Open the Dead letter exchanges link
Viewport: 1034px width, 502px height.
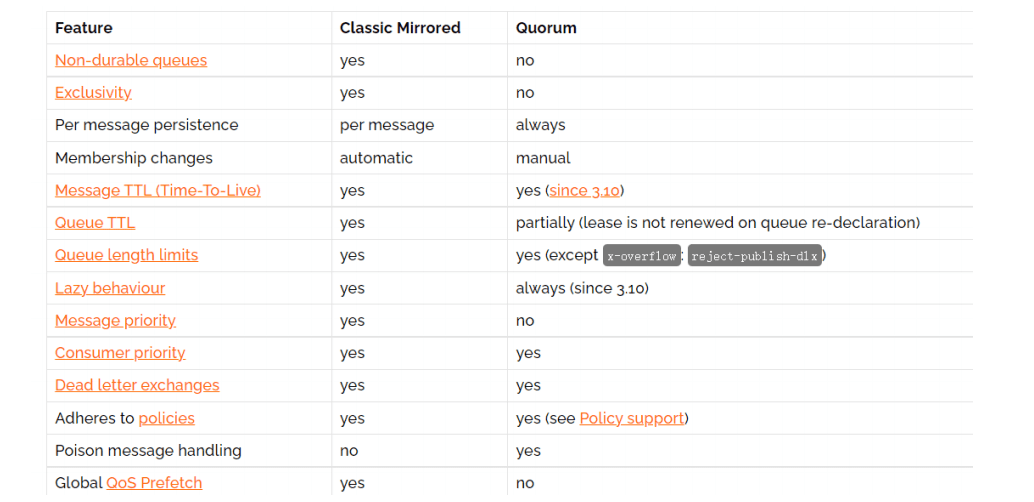[x=137, y=385]
